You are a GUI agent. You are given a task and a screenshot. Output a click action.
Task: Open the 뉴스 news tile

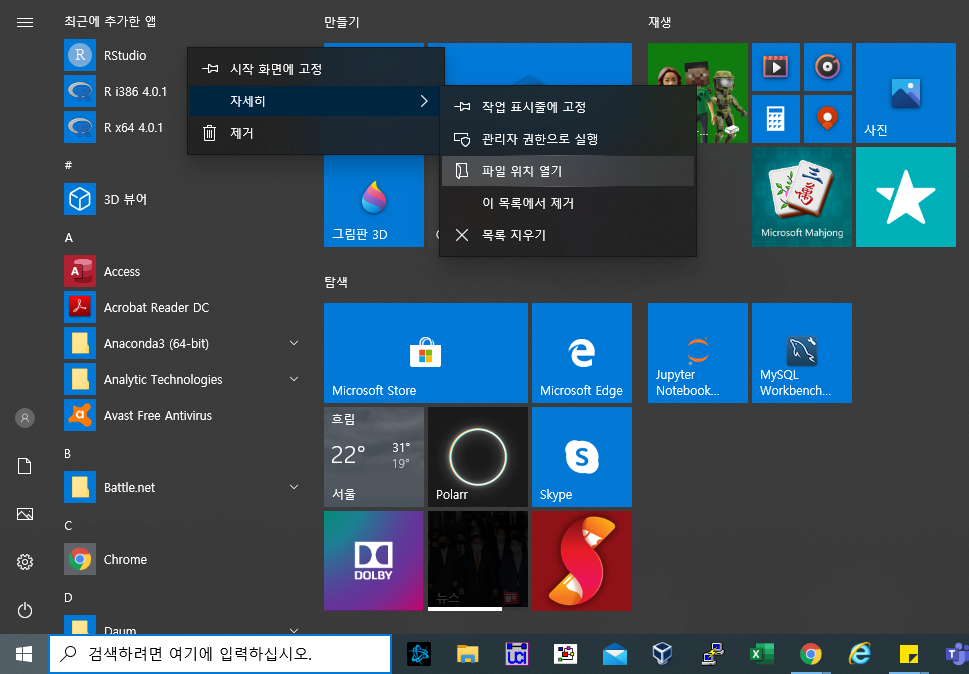click(x=478, y=560)
